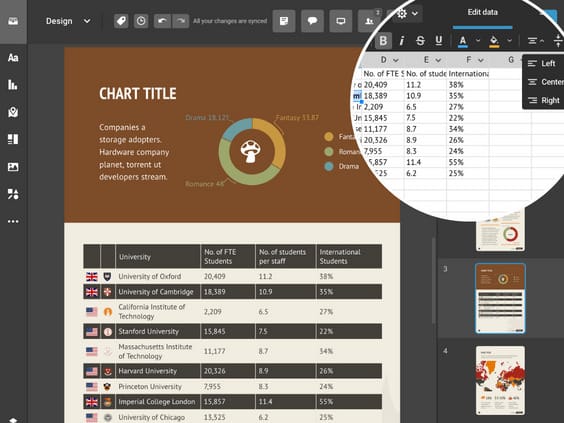This screenshot has height=423, width=564.
Task: Open column D dropdown arrow
Action: pos(396,60)
